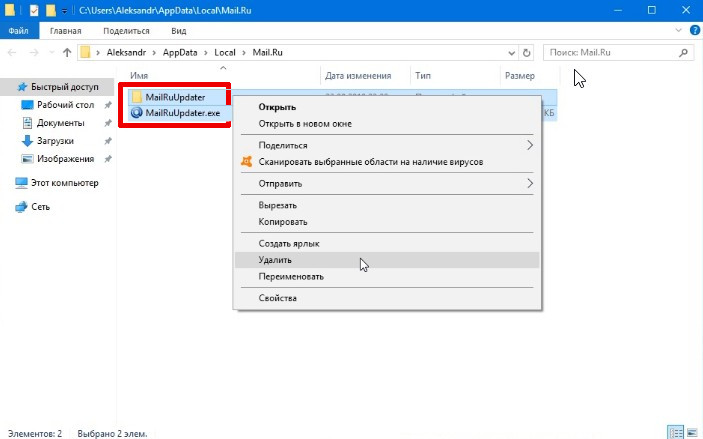Open the address bar history dropdown
Screen dimensions: 703x439
512,53
